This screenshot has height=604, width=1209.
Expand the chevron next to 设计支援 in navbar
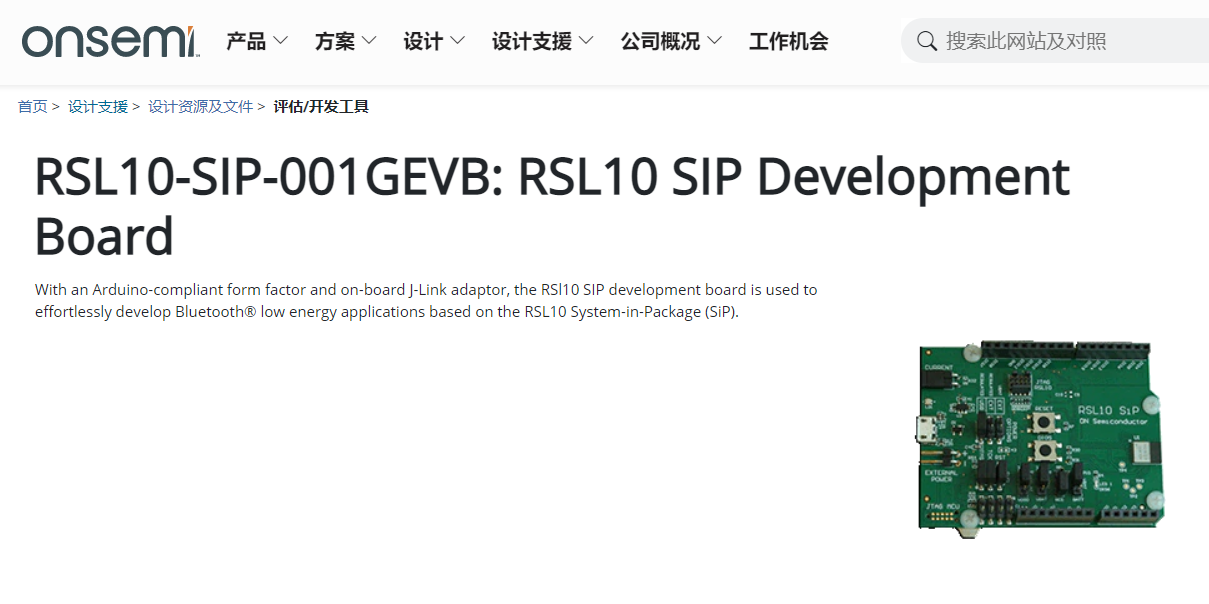tap(586, 41)
